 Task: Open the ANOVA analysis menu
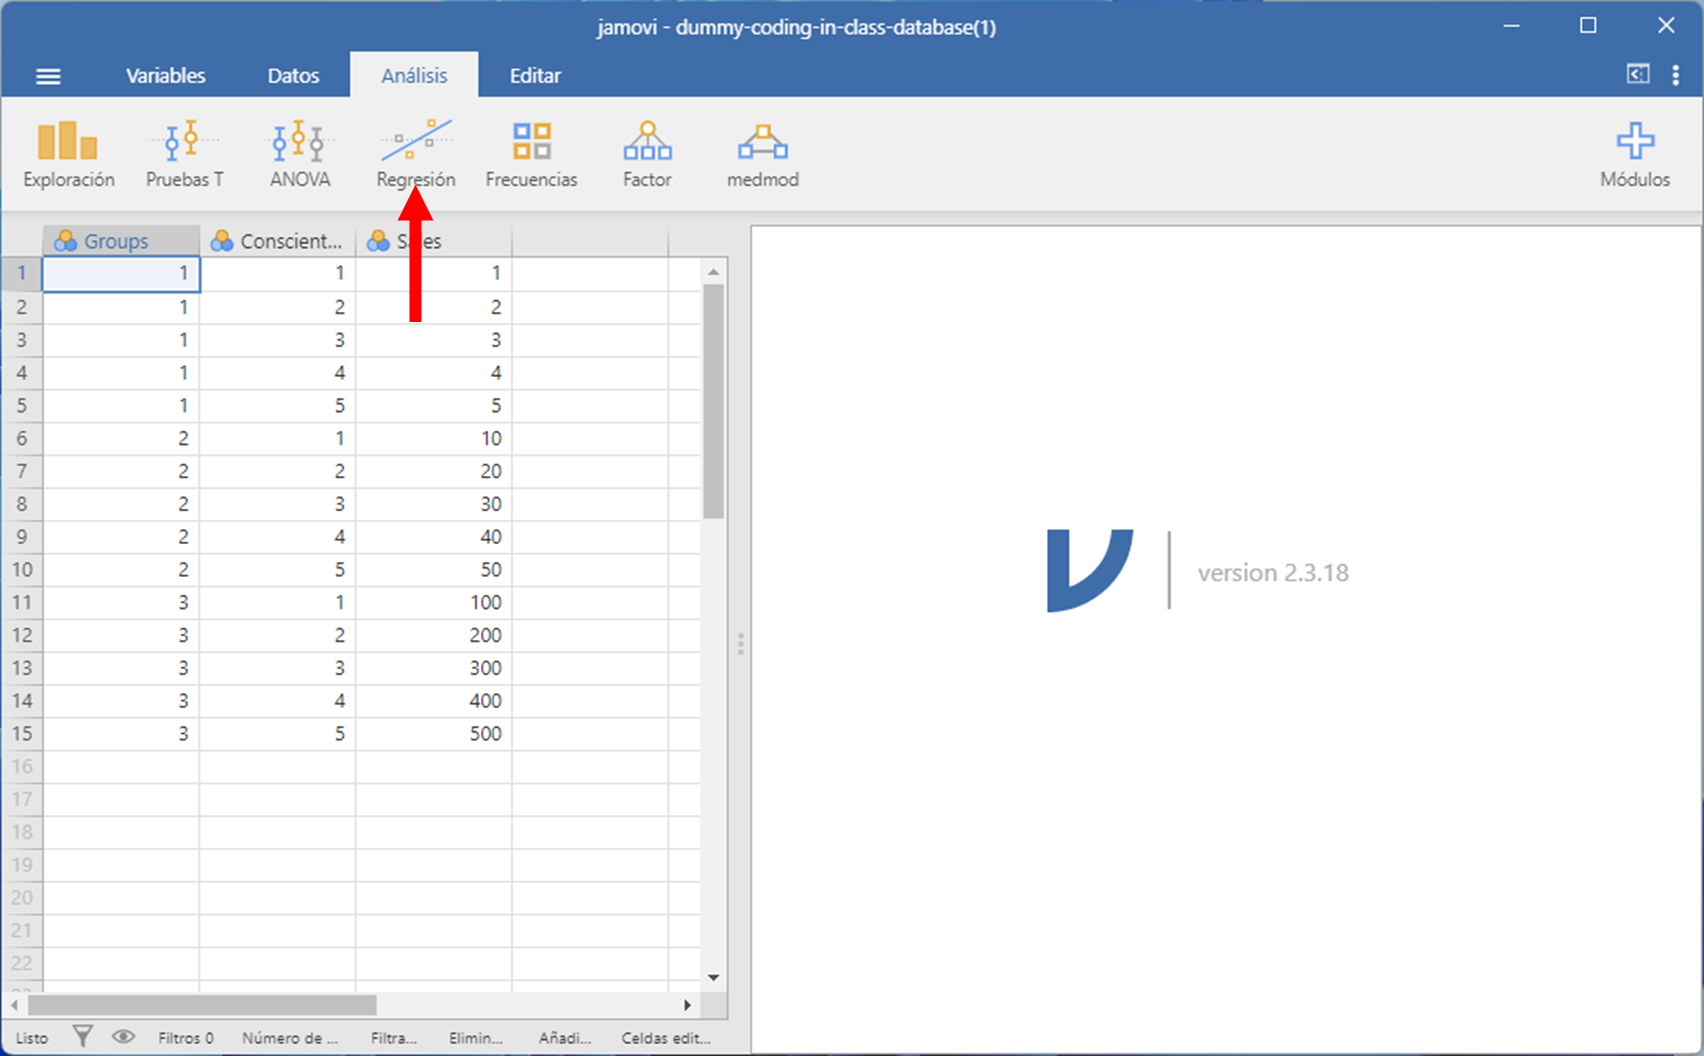pos(299,155)
